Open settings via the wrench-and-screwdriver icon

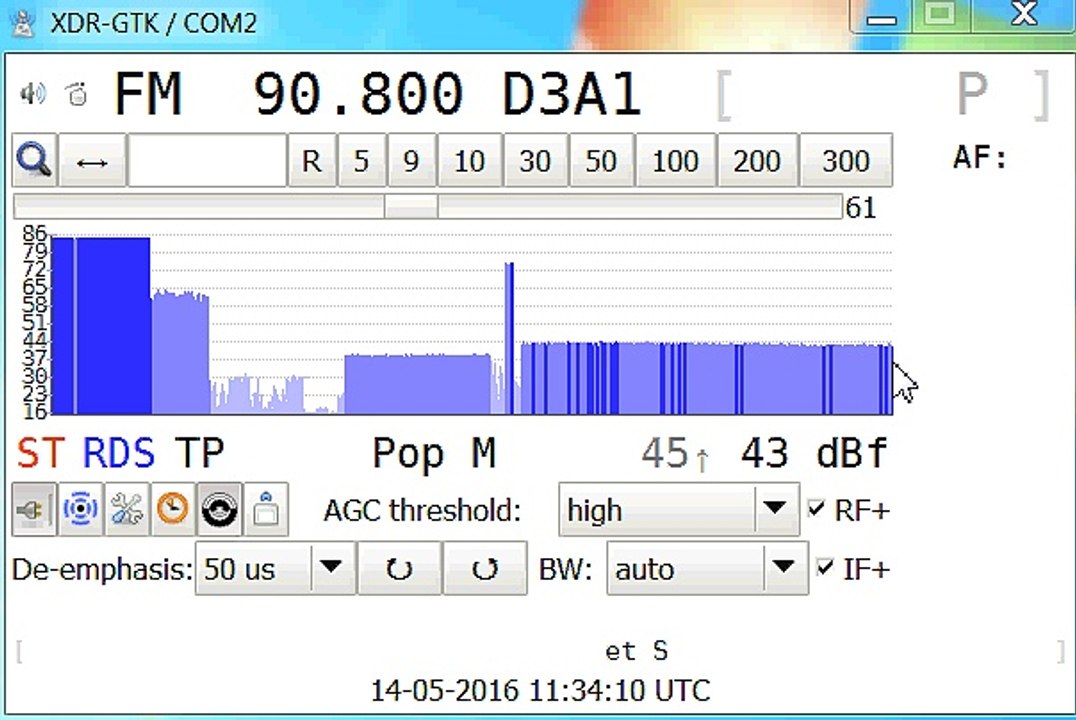tap(126, 509)
